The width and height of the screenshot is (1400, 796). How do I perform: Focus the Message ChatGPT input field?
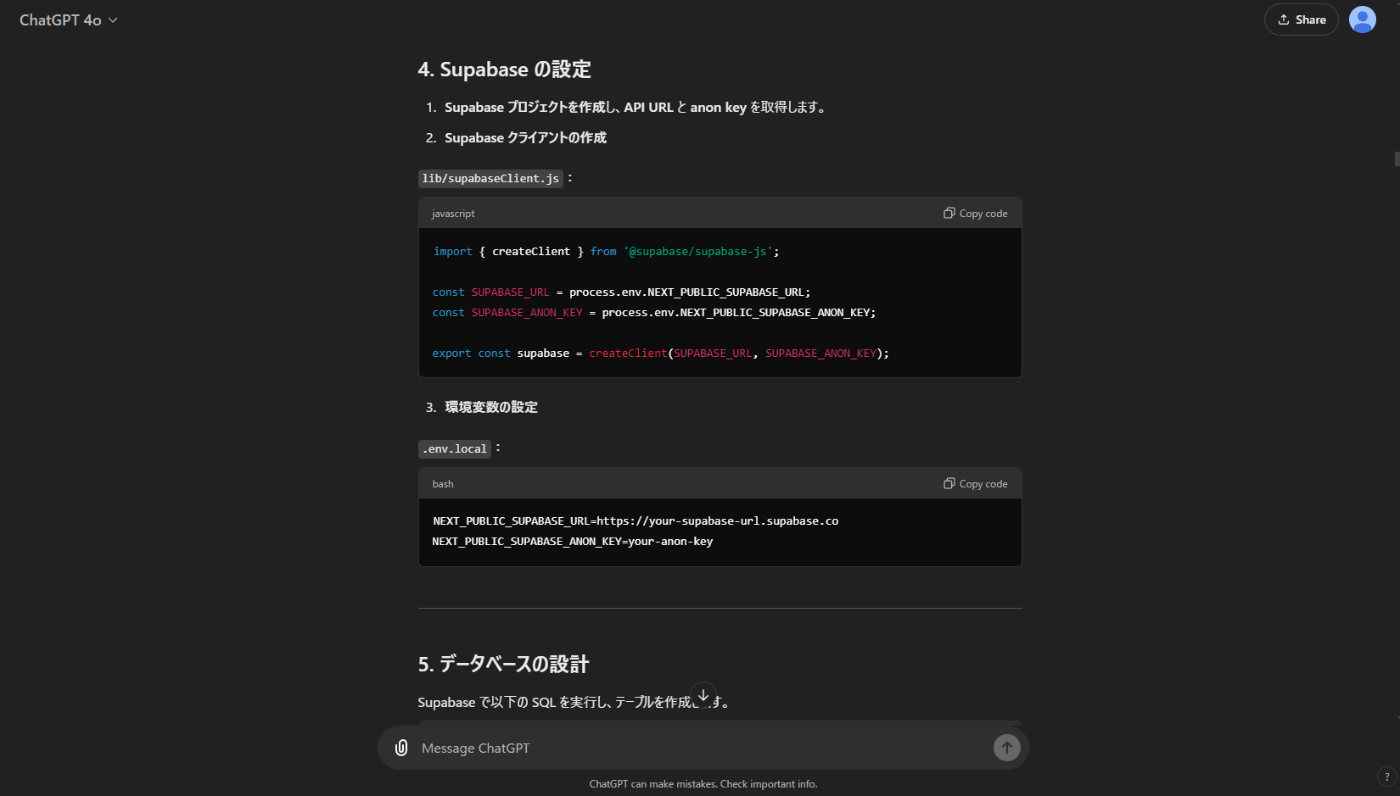700,748
